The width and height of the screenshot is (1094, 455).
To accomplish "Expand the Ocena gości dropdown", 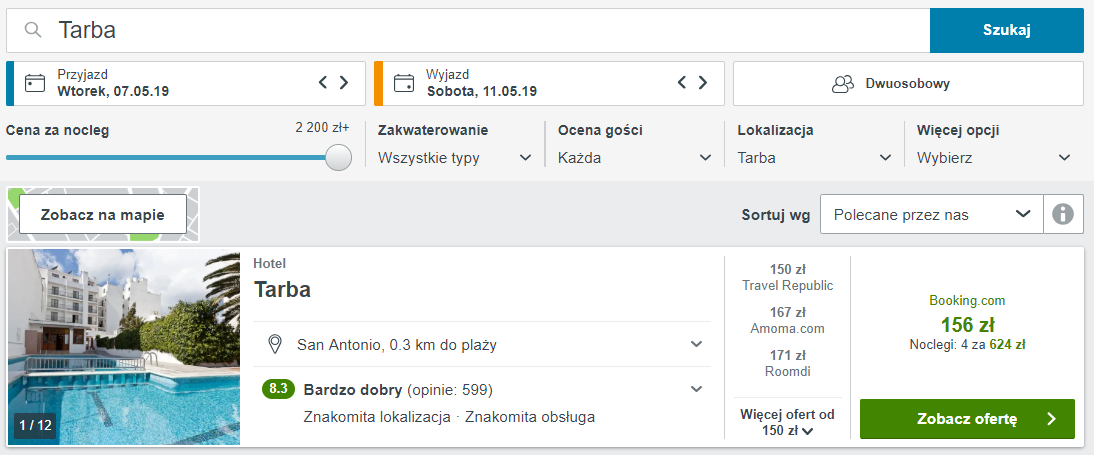I will pos(635,157).
